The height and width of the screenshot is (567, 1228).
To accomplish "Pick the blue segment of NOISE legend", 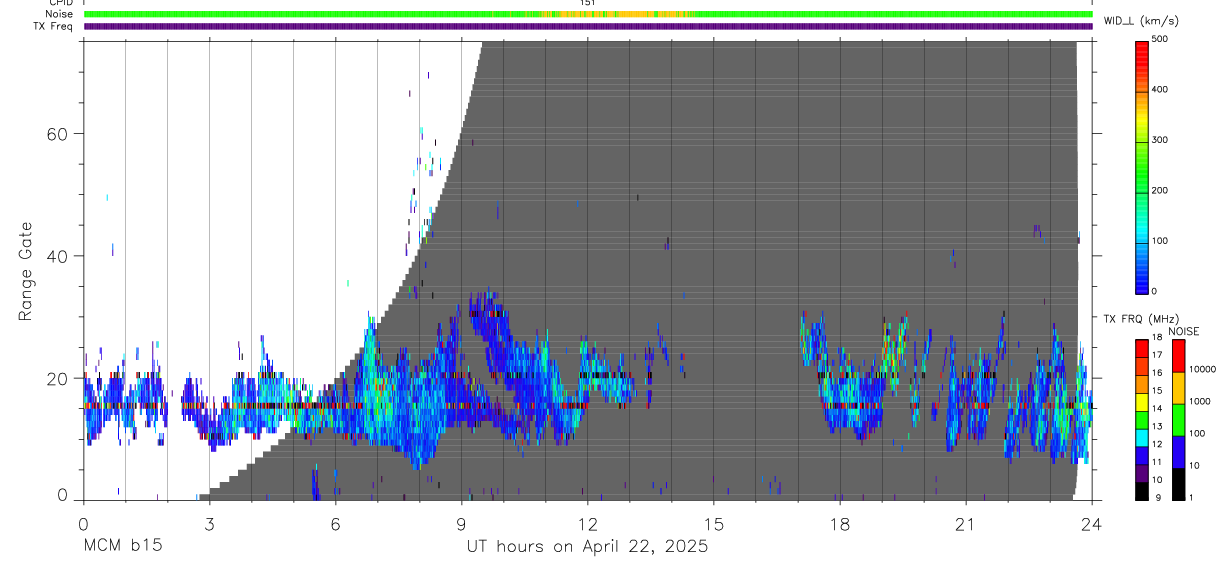I will coord(1177,451).
